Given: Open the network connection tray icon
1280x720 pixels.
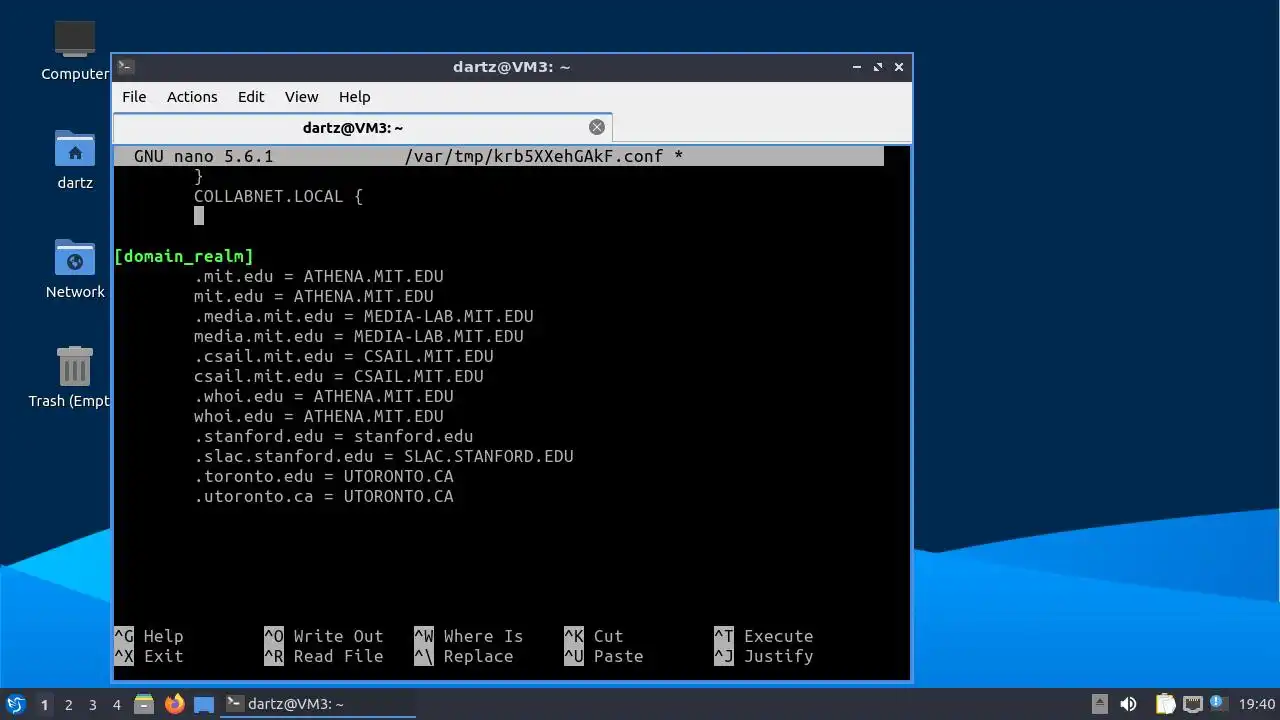Looking at the screenshot, I should point(1193,704).
